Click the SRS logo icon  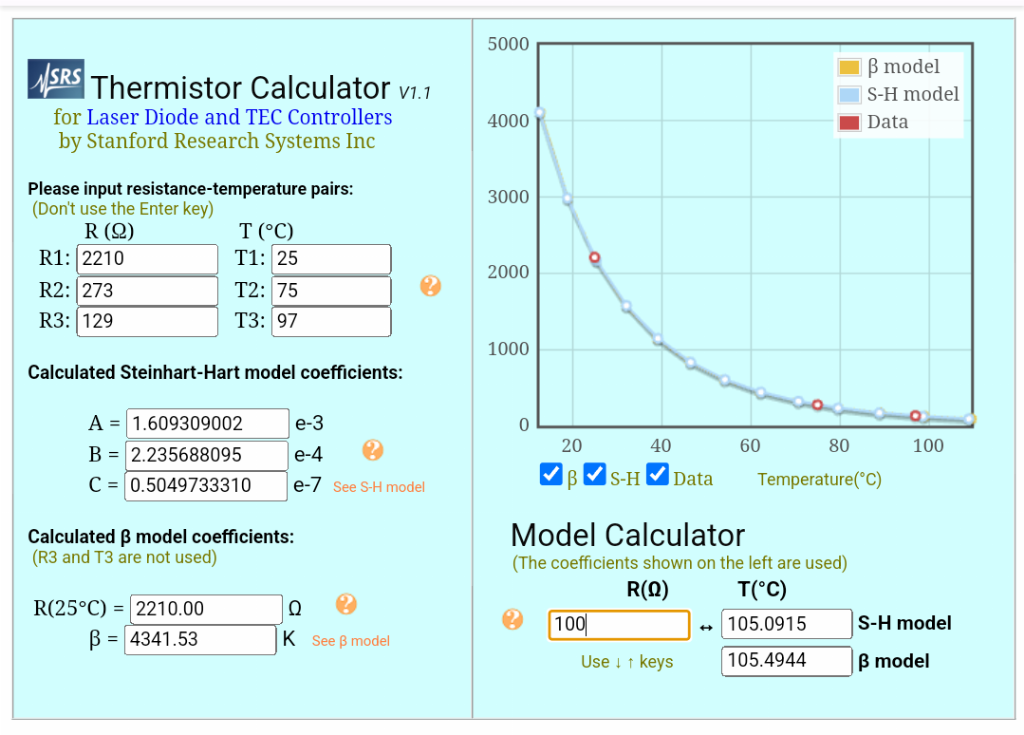(x=56, y=80)
